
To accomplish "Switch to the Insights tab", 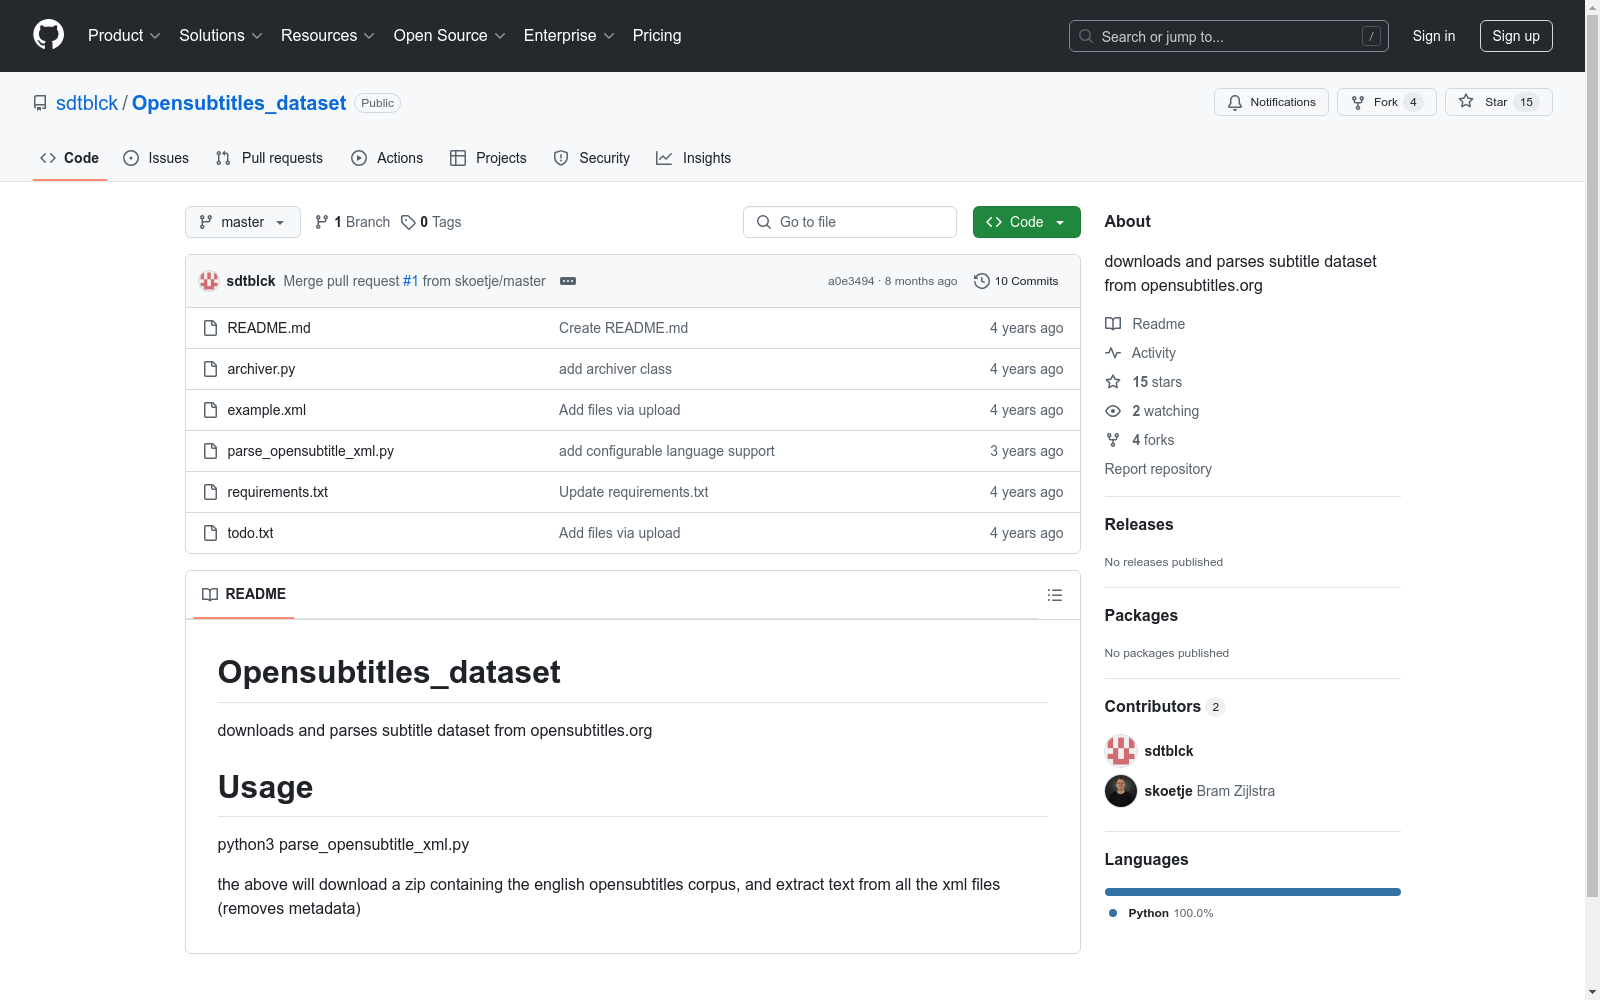I will (x=694, y=158).
